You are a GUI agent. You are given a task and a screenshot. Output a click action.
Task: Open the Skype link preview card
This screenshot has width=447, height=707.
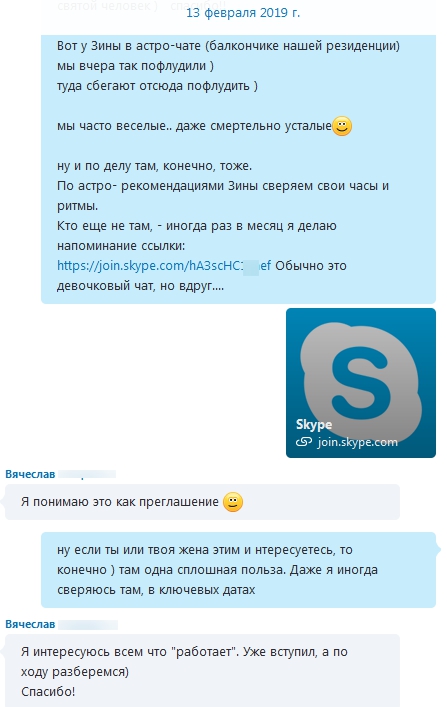(x=361, y=383)
